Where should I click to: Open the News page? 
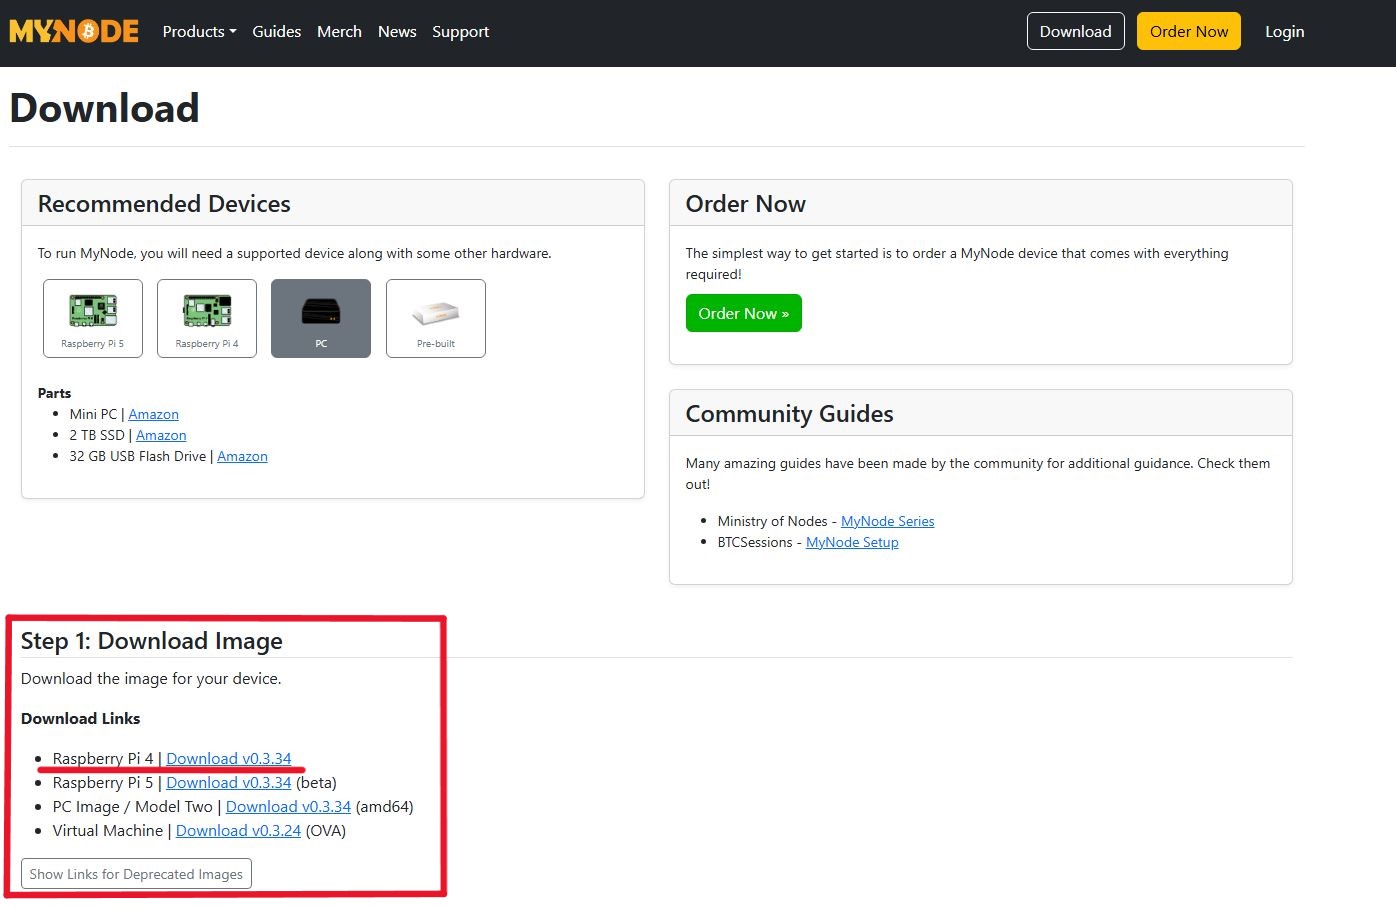(x=397, y=31)
